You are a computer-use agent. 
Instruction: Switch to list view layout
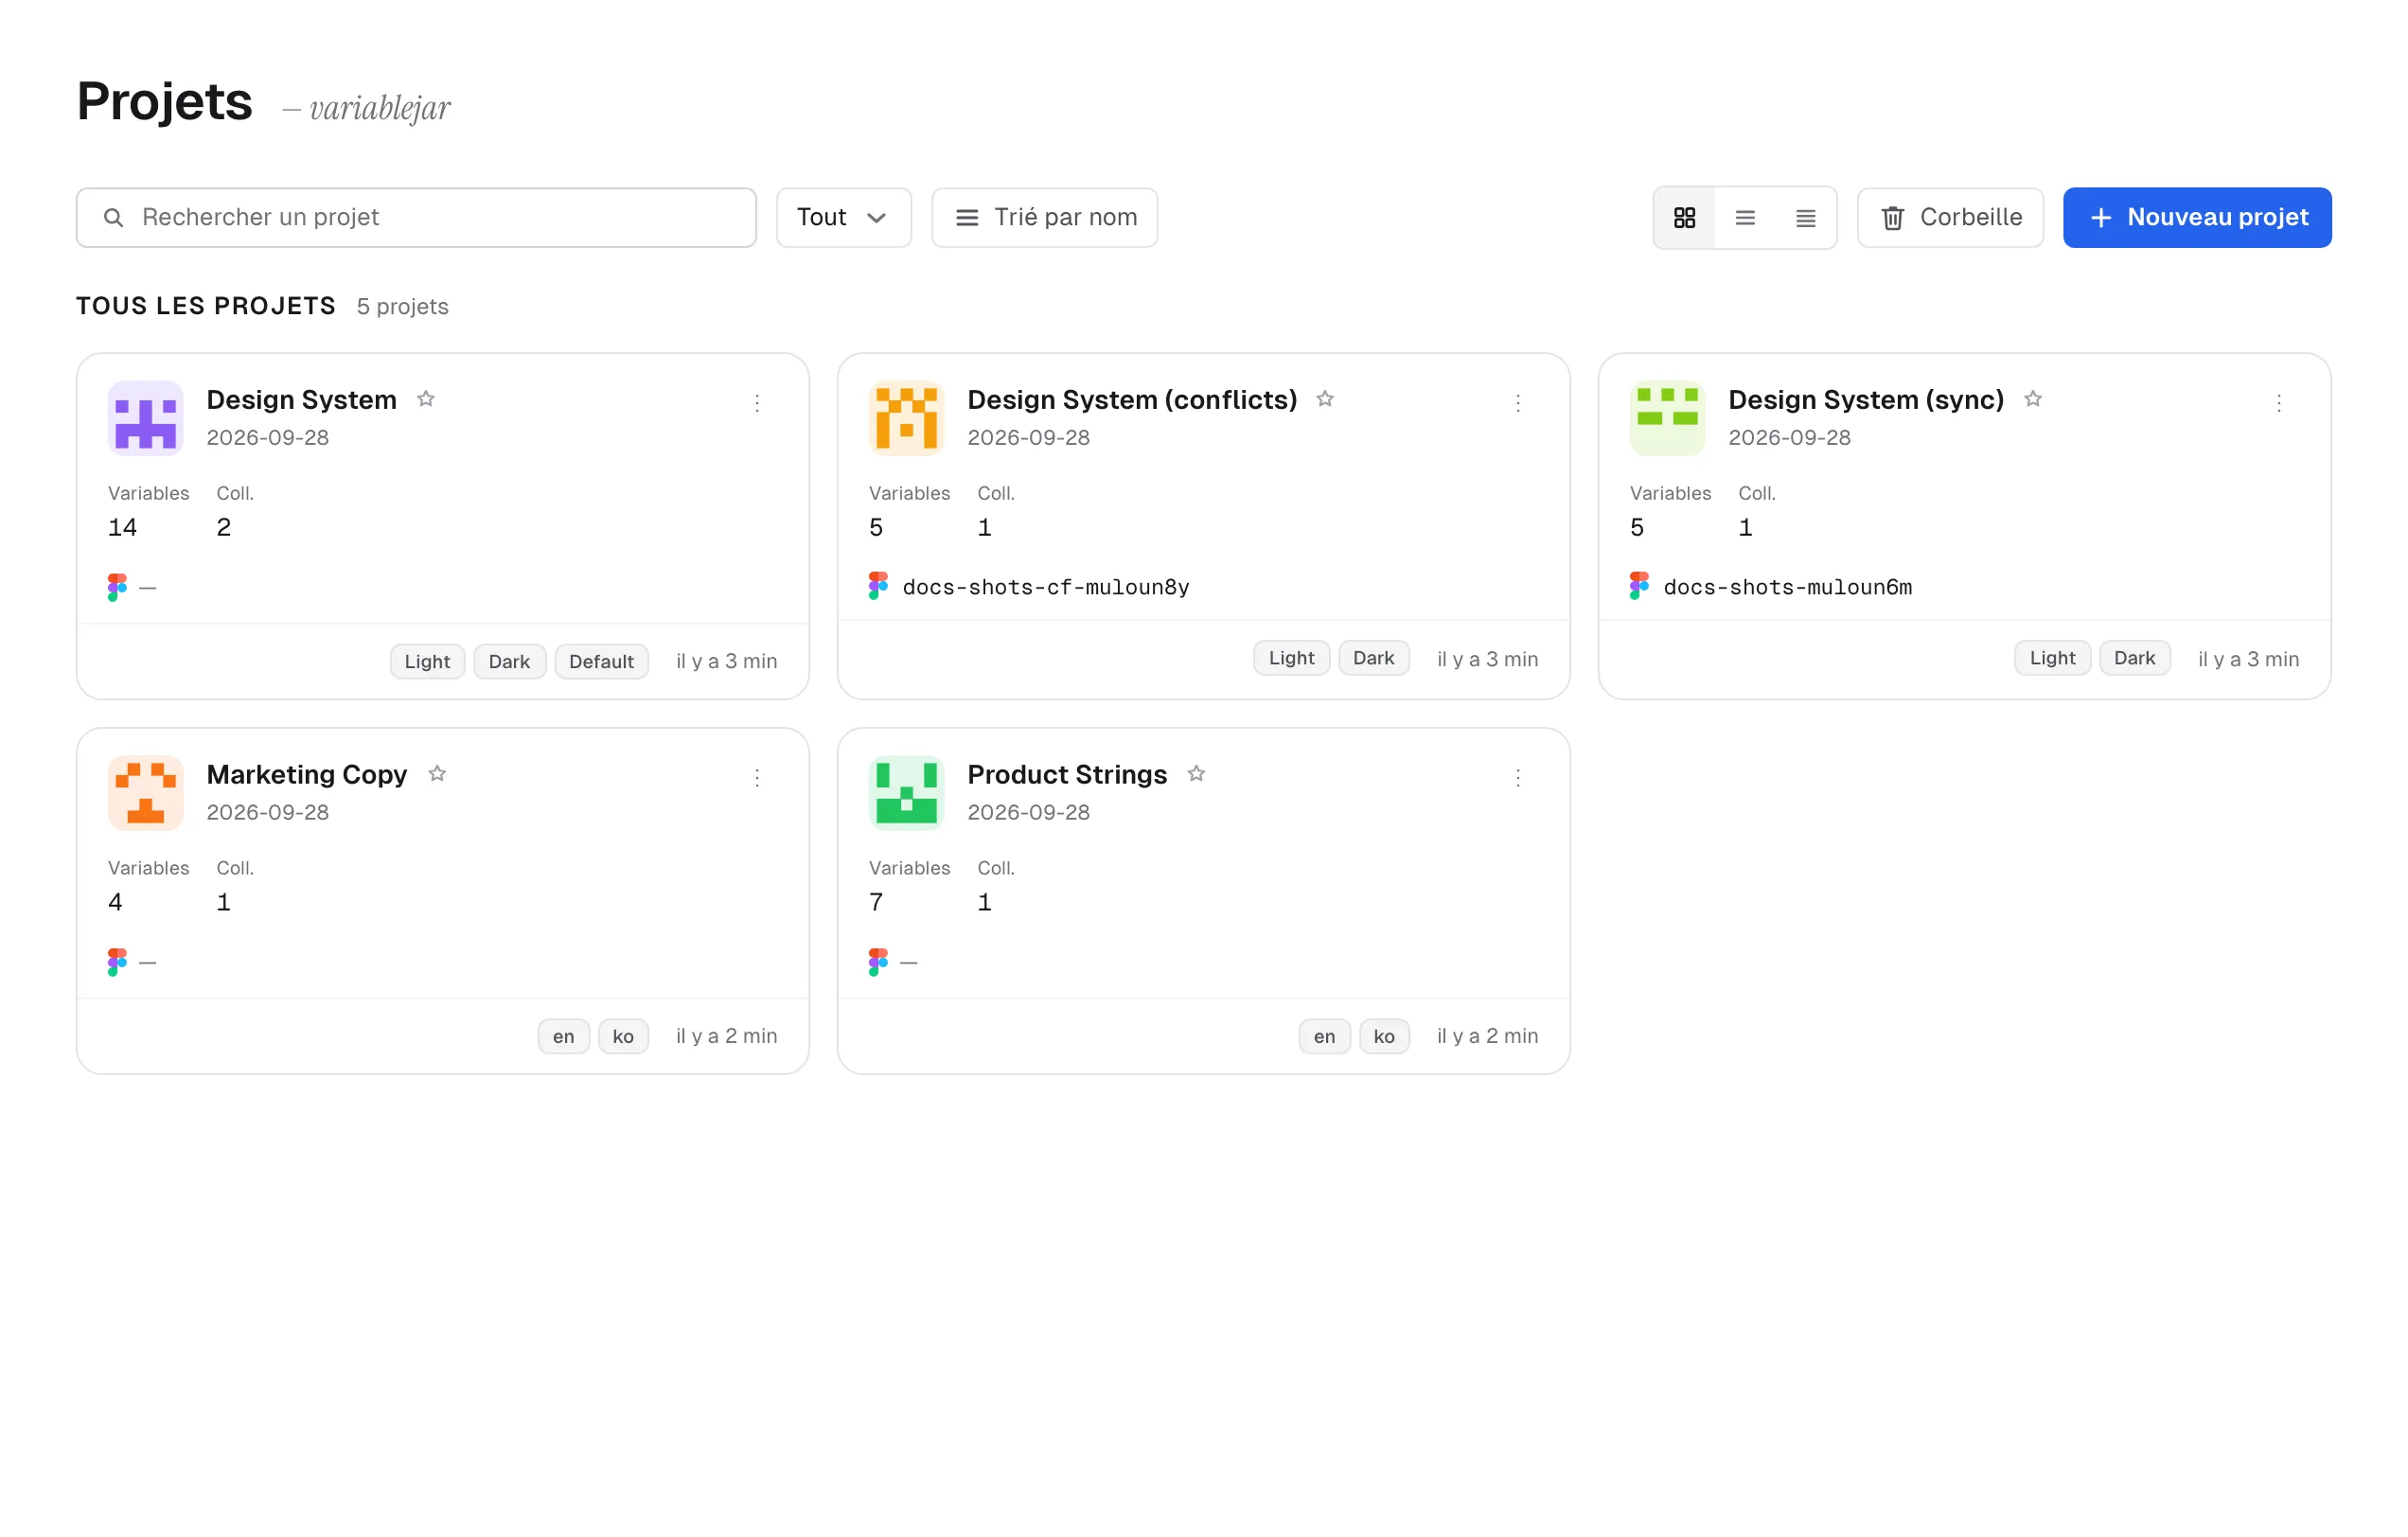pyautogui.click(x=1745, y=217)
